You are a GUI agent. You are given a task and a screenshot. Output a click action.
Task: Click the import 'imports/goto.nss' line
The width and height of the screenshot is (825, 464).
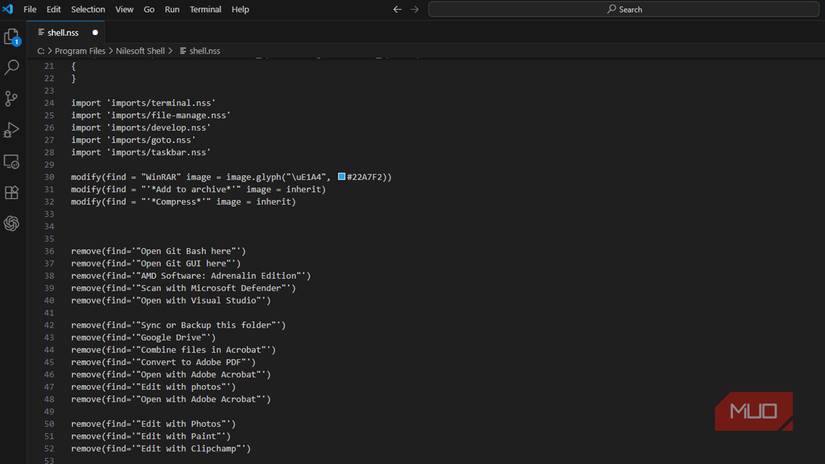(133, 140)
